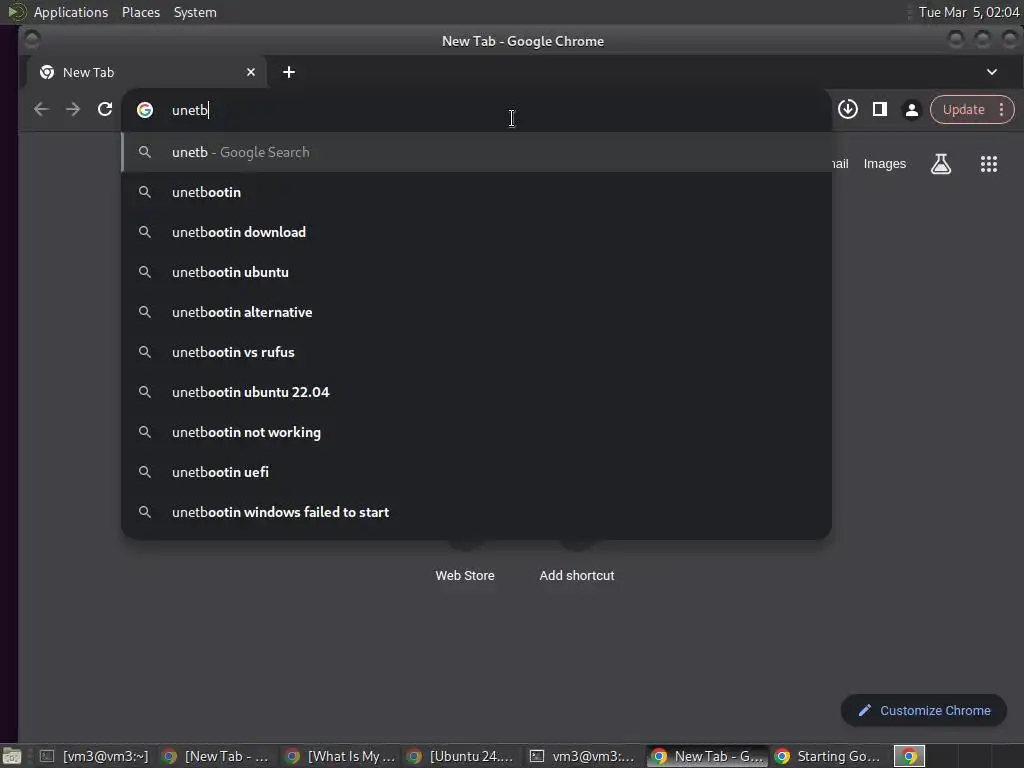This screenshot has height=768, width=1024.
Task: Open the Google apps grid
Action: click(989, 164)
